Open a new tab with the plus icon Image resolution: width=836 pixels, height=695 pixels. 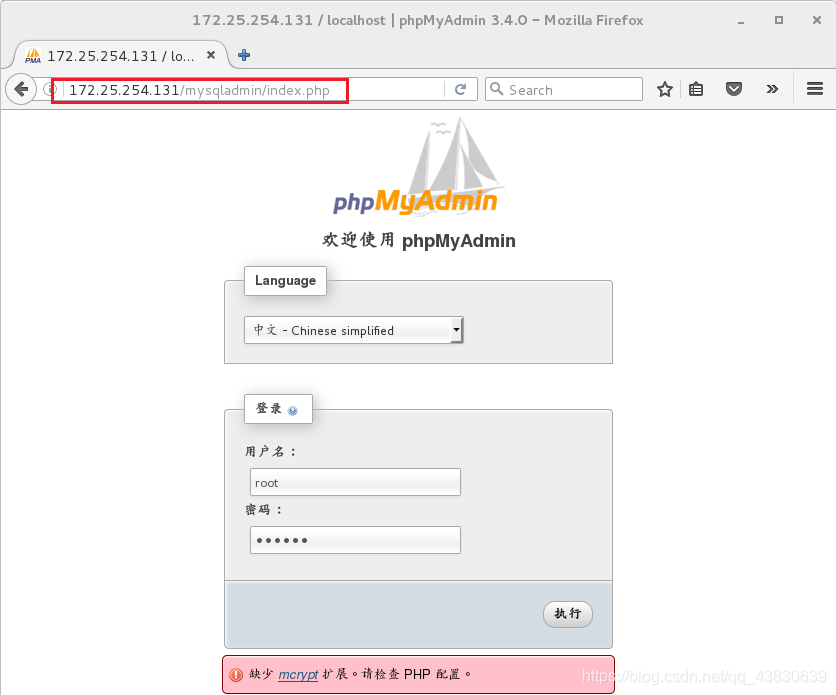[244, 55]
